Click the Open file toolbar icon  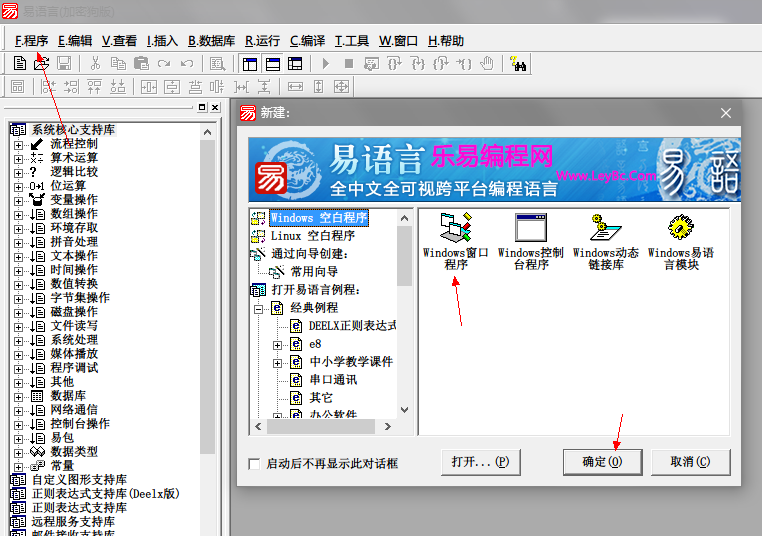42,63
